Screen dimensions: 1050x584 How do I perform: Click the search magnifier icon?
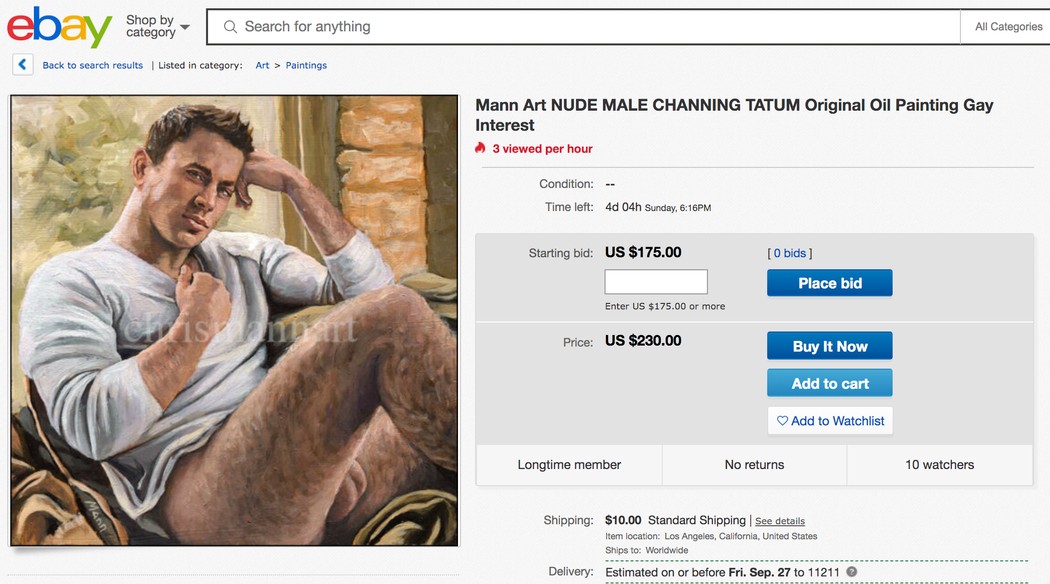(x=230, y=27)
